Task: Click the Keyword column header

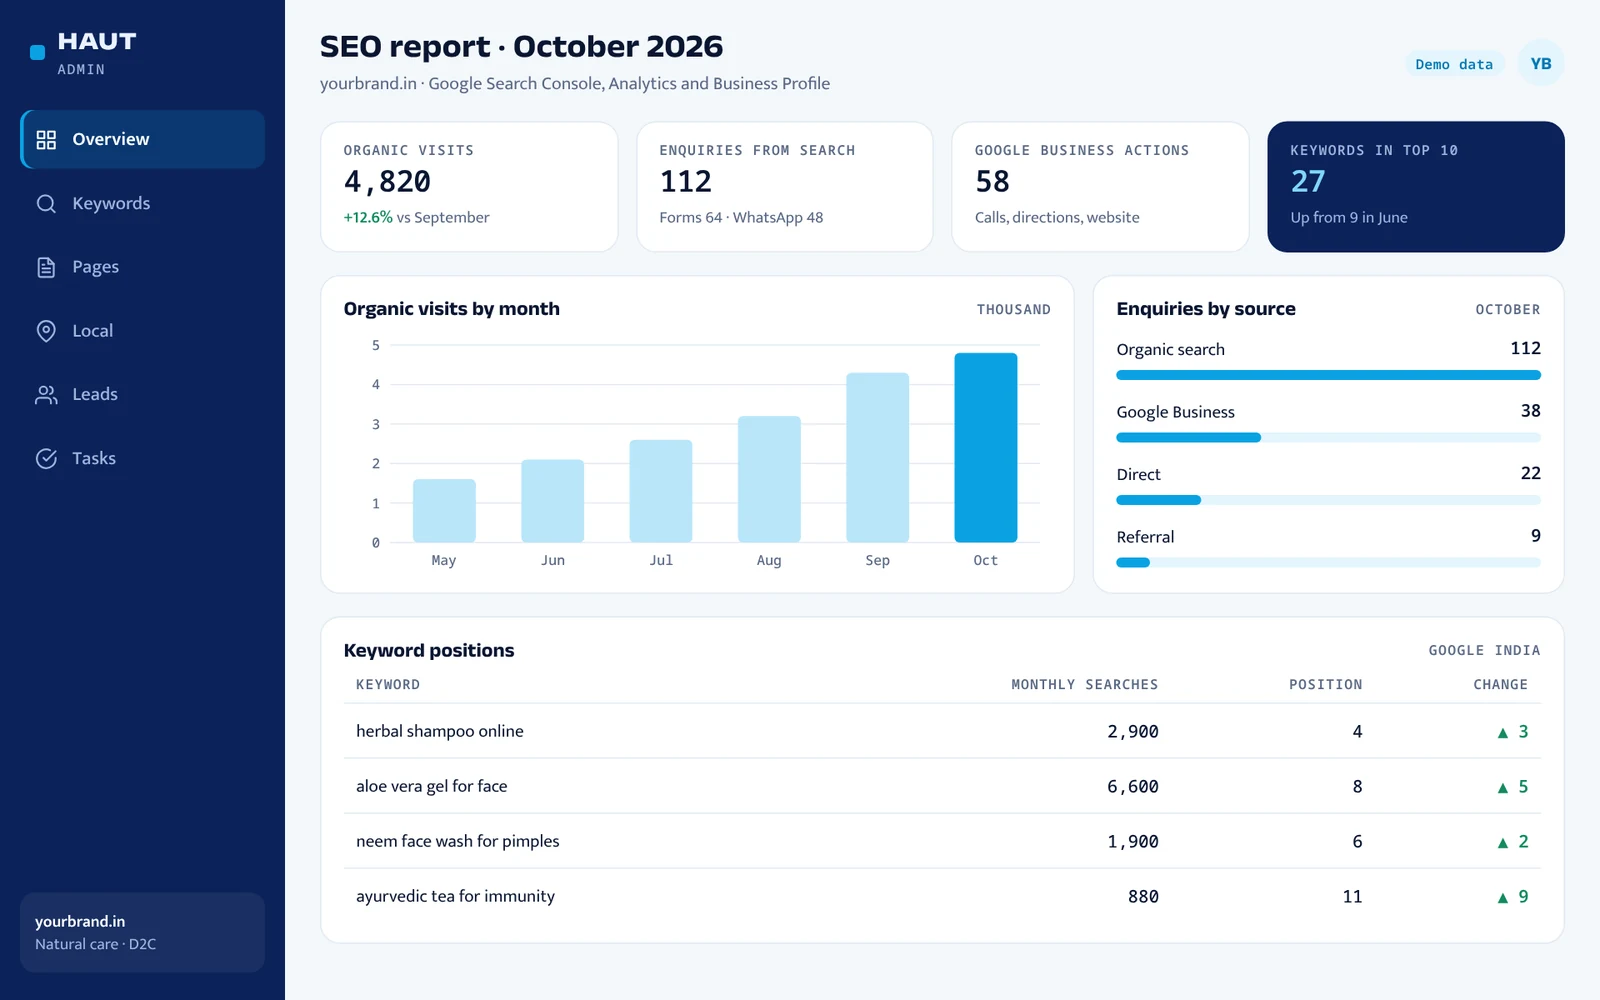Action: coord(388,685)
